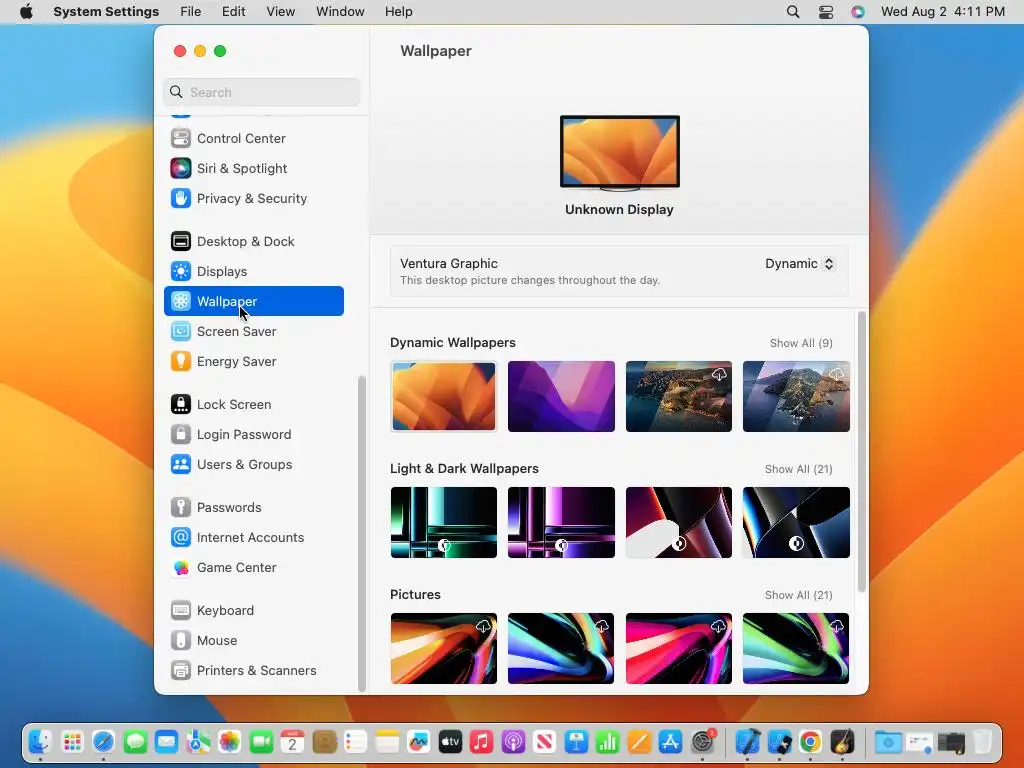Viewport: 1024px width, 768px height.
Task: Go to Internet Accounts settings
Action: click(253, 538)
